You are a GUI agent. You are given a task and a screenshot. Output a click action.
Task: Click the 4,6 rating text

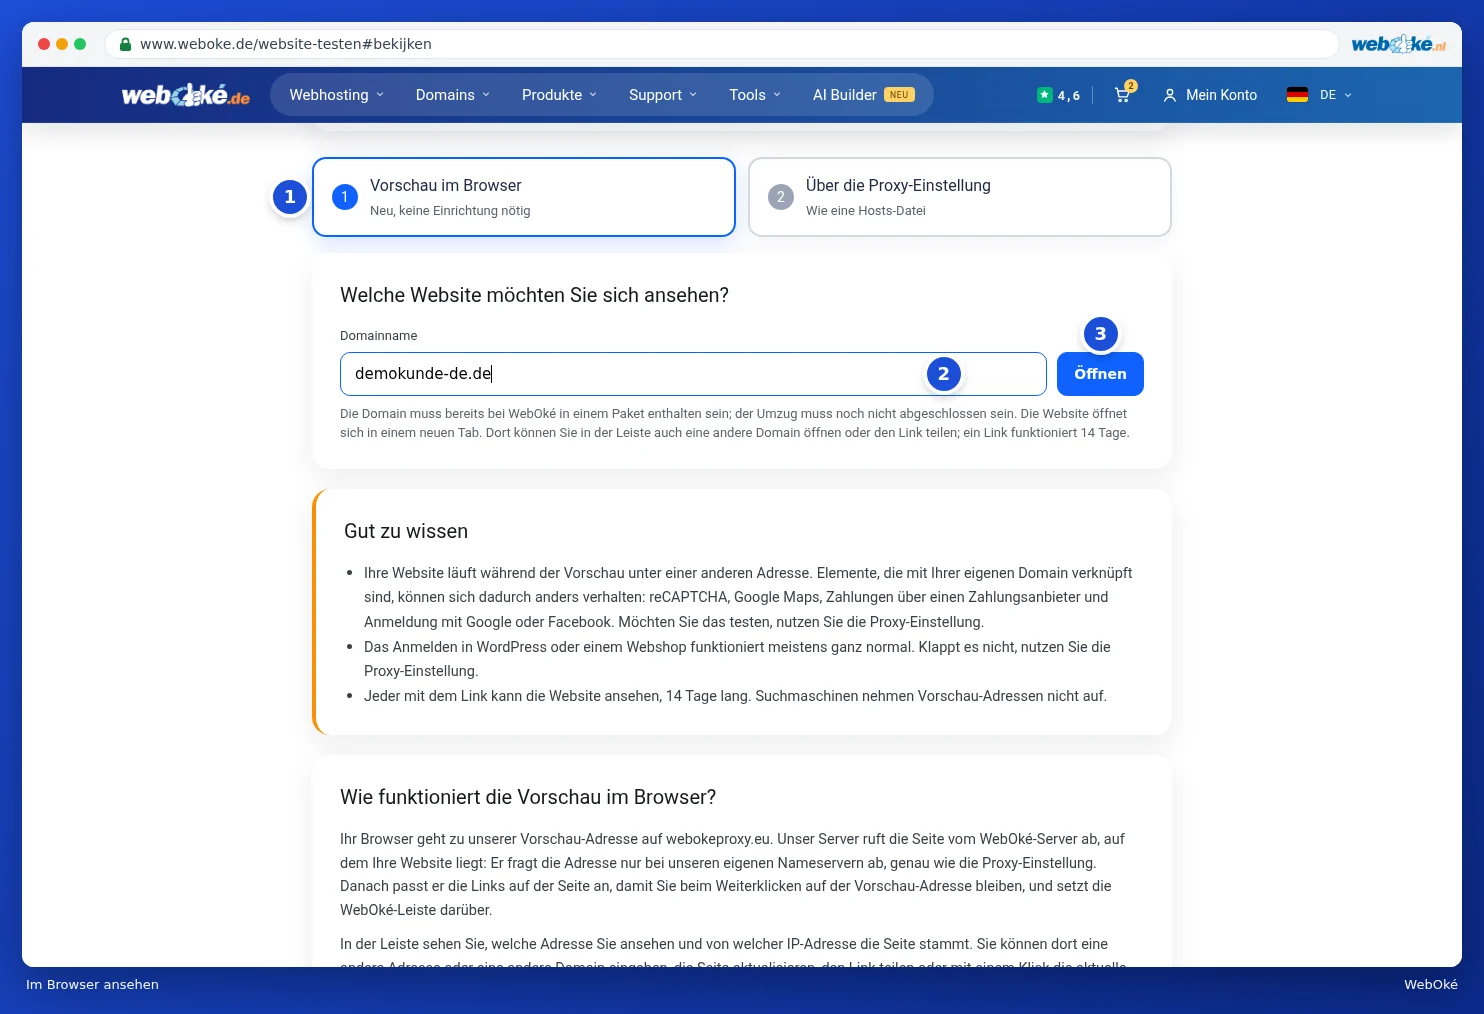[x=1069, y=96]
